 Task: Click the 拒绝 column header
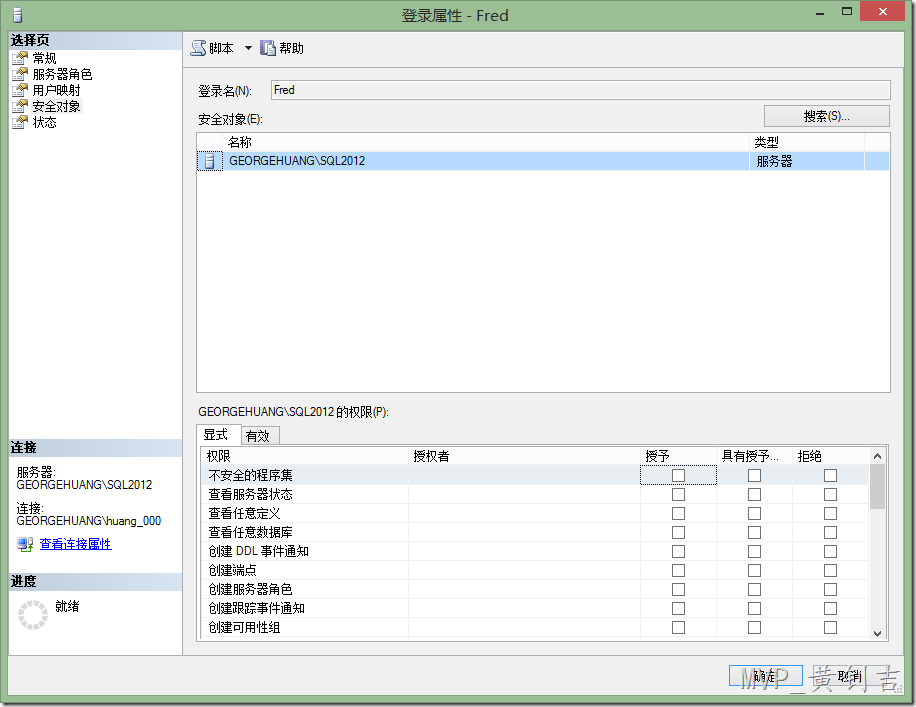point(830,456)
